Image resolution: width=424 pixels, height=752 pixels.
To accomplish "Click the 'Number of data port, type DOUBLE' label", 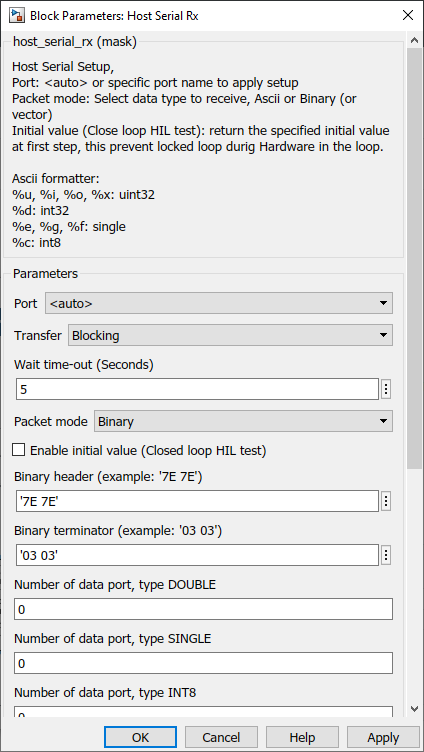I will [115, 585].
